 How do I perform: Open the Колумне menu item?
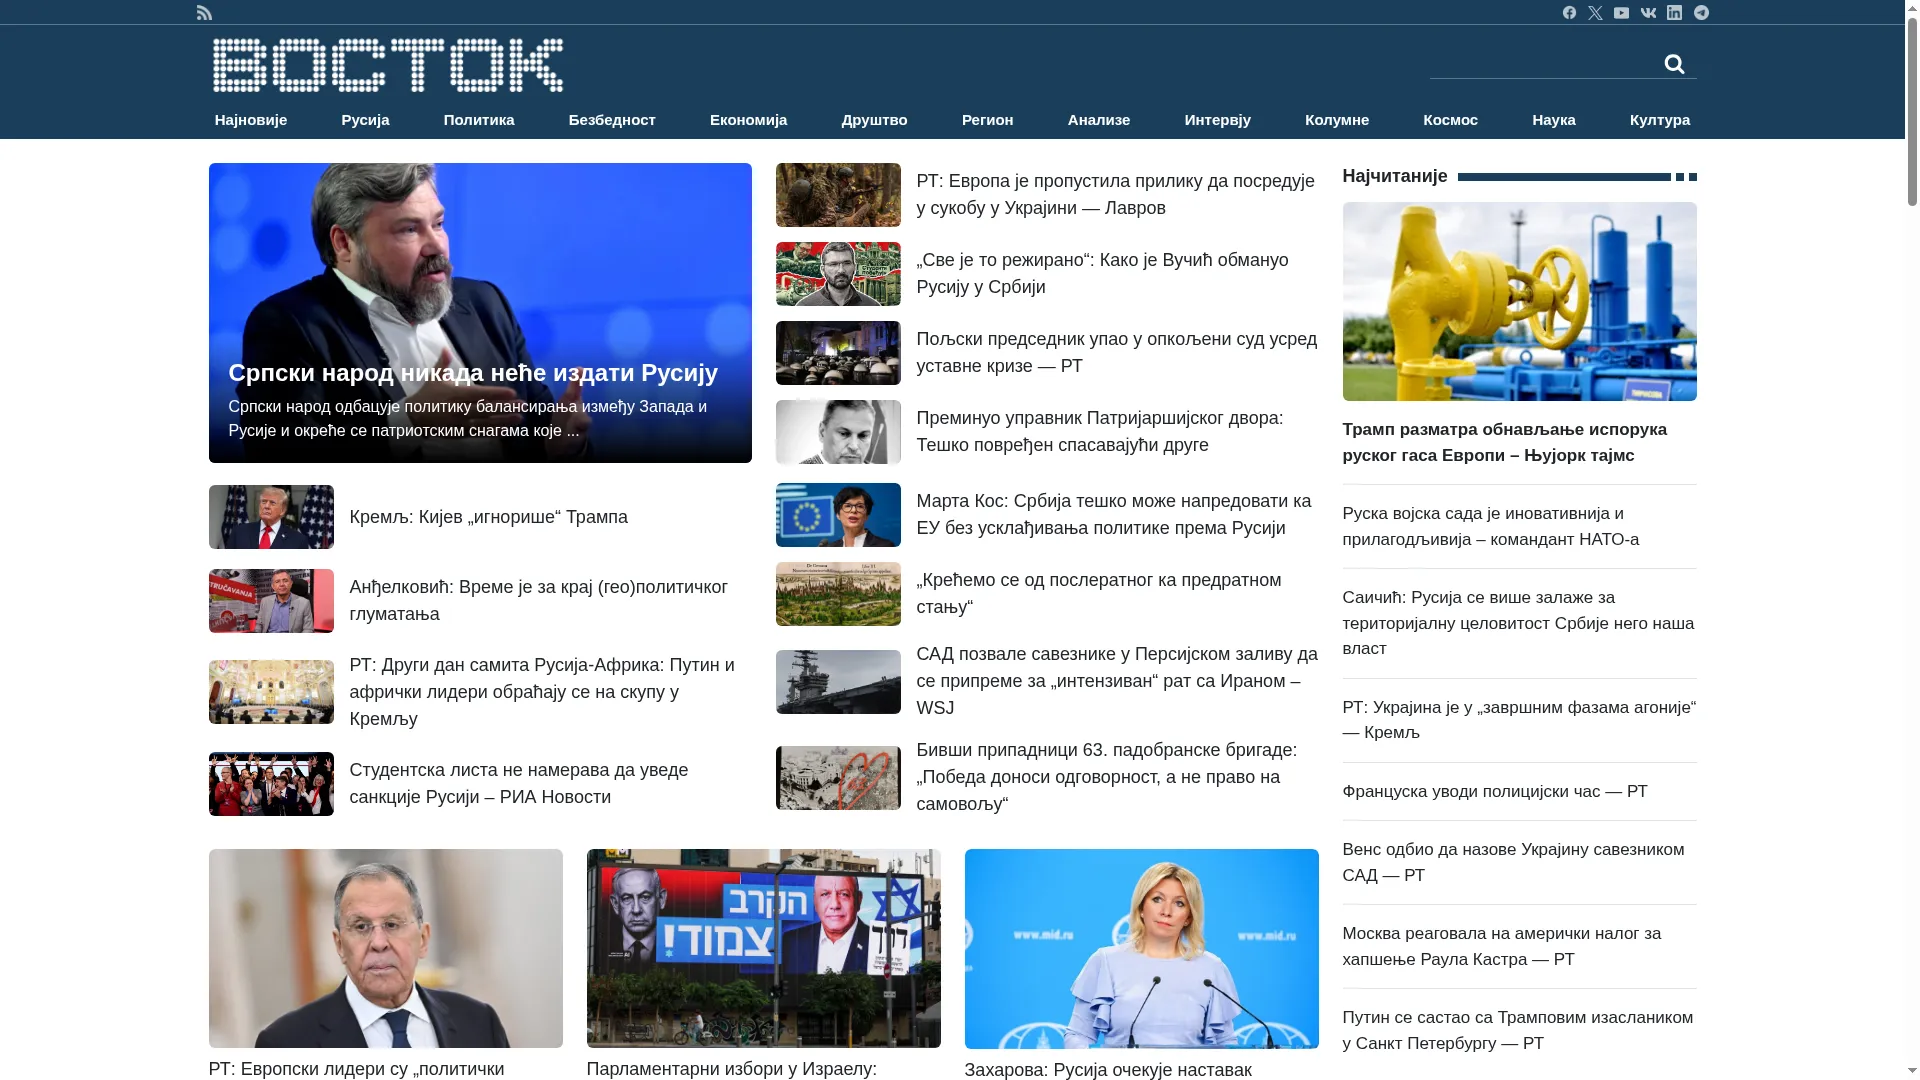1336,120
